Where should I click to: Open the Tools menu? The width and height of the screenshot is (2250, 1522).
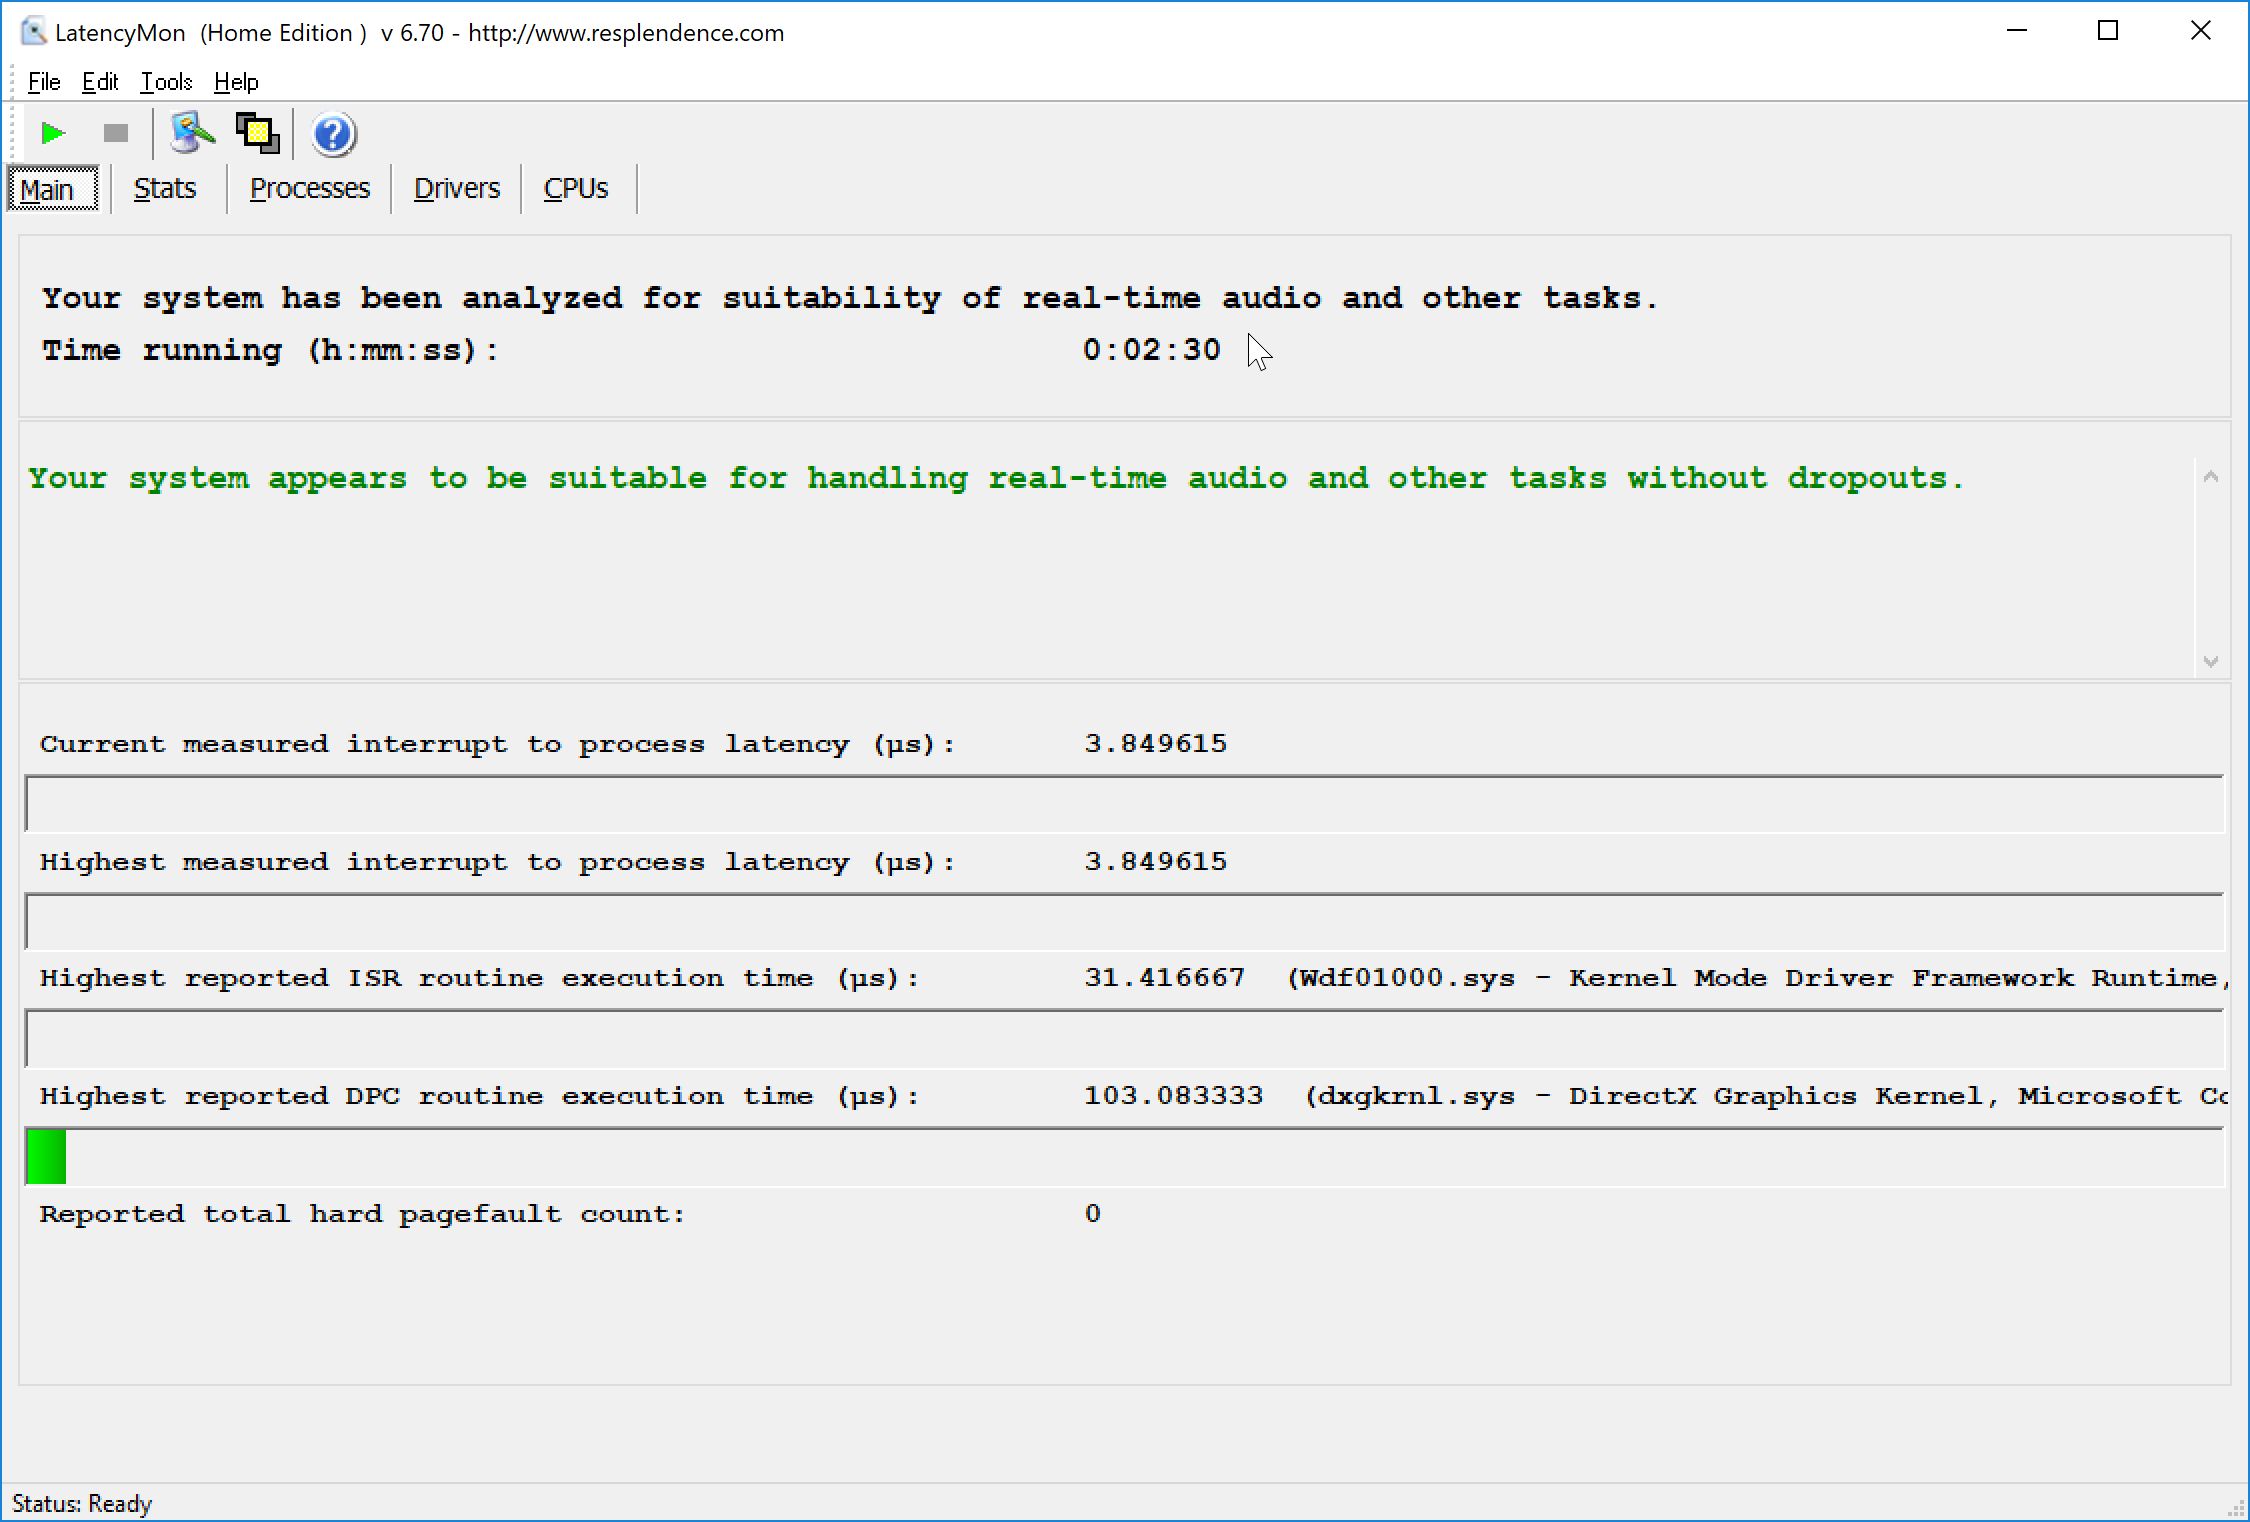pyautogui.click(x=166, y=82)
